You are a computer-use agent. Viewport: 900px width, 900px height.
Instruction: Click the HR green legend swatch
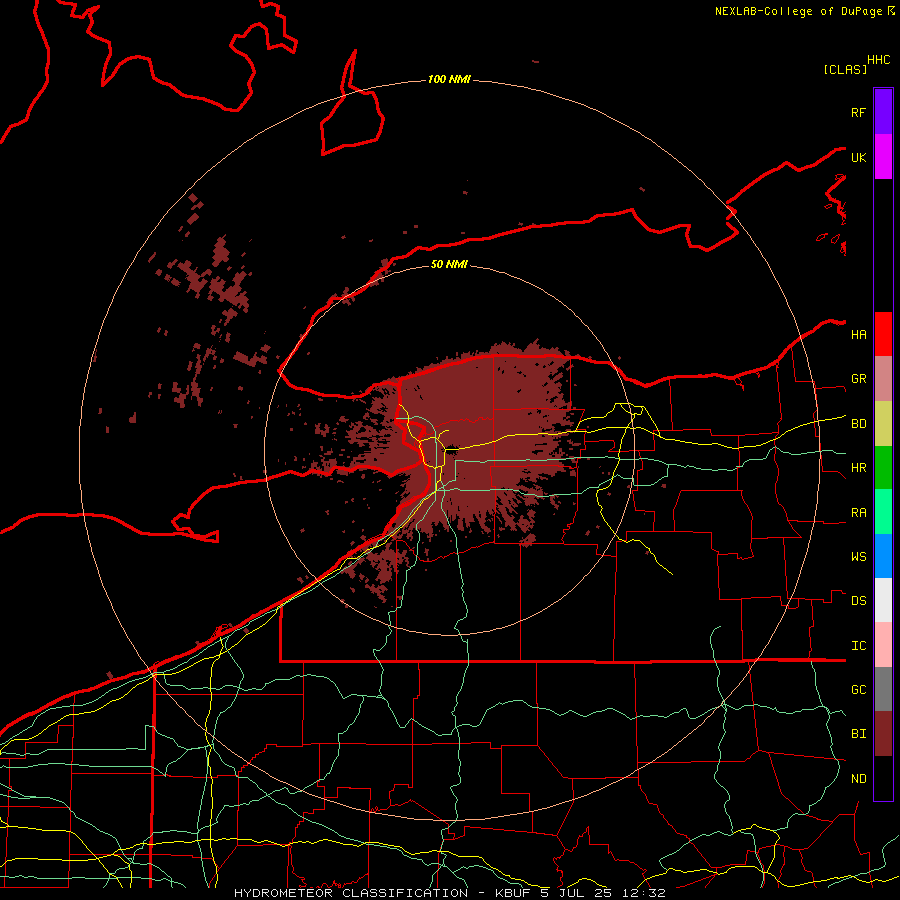click(x=883, y=468)
